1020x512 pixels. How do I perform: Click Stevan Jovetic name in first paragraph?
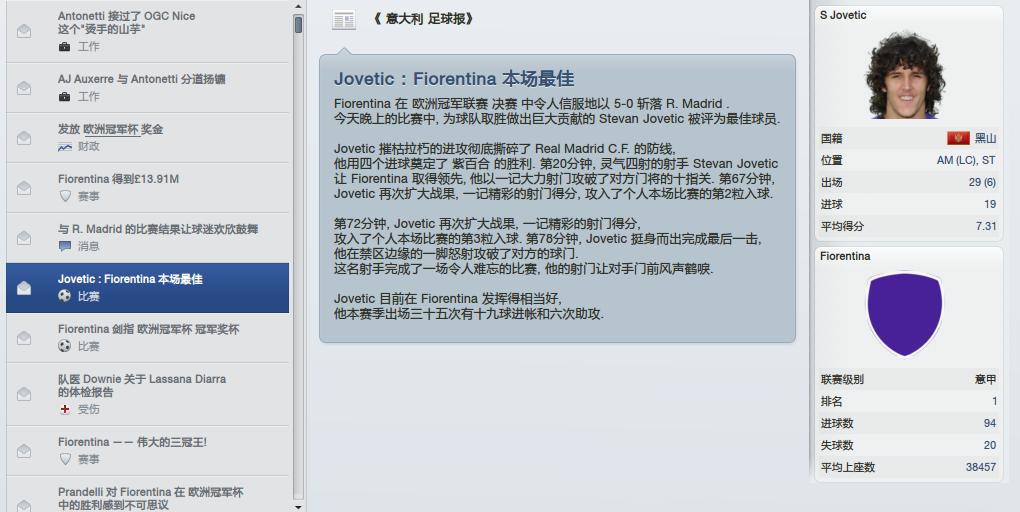click(641, 119)
